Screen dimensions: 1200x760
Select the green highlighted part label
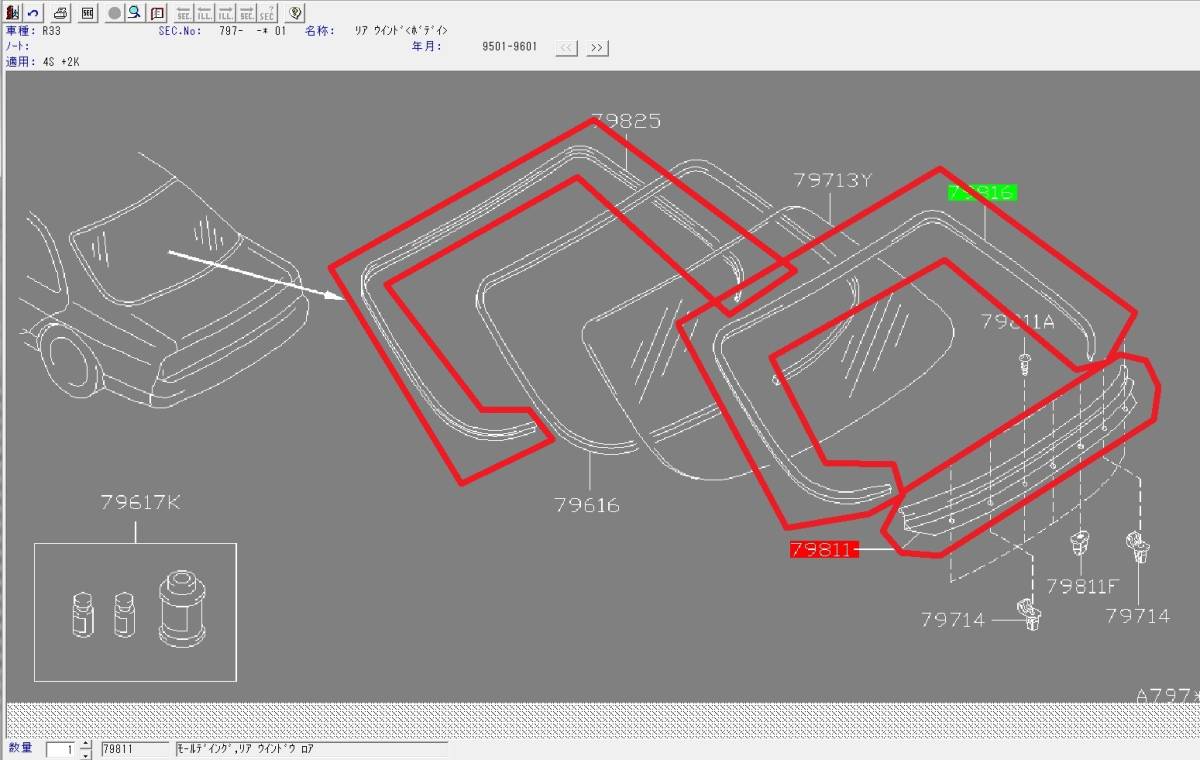(982, 192)
